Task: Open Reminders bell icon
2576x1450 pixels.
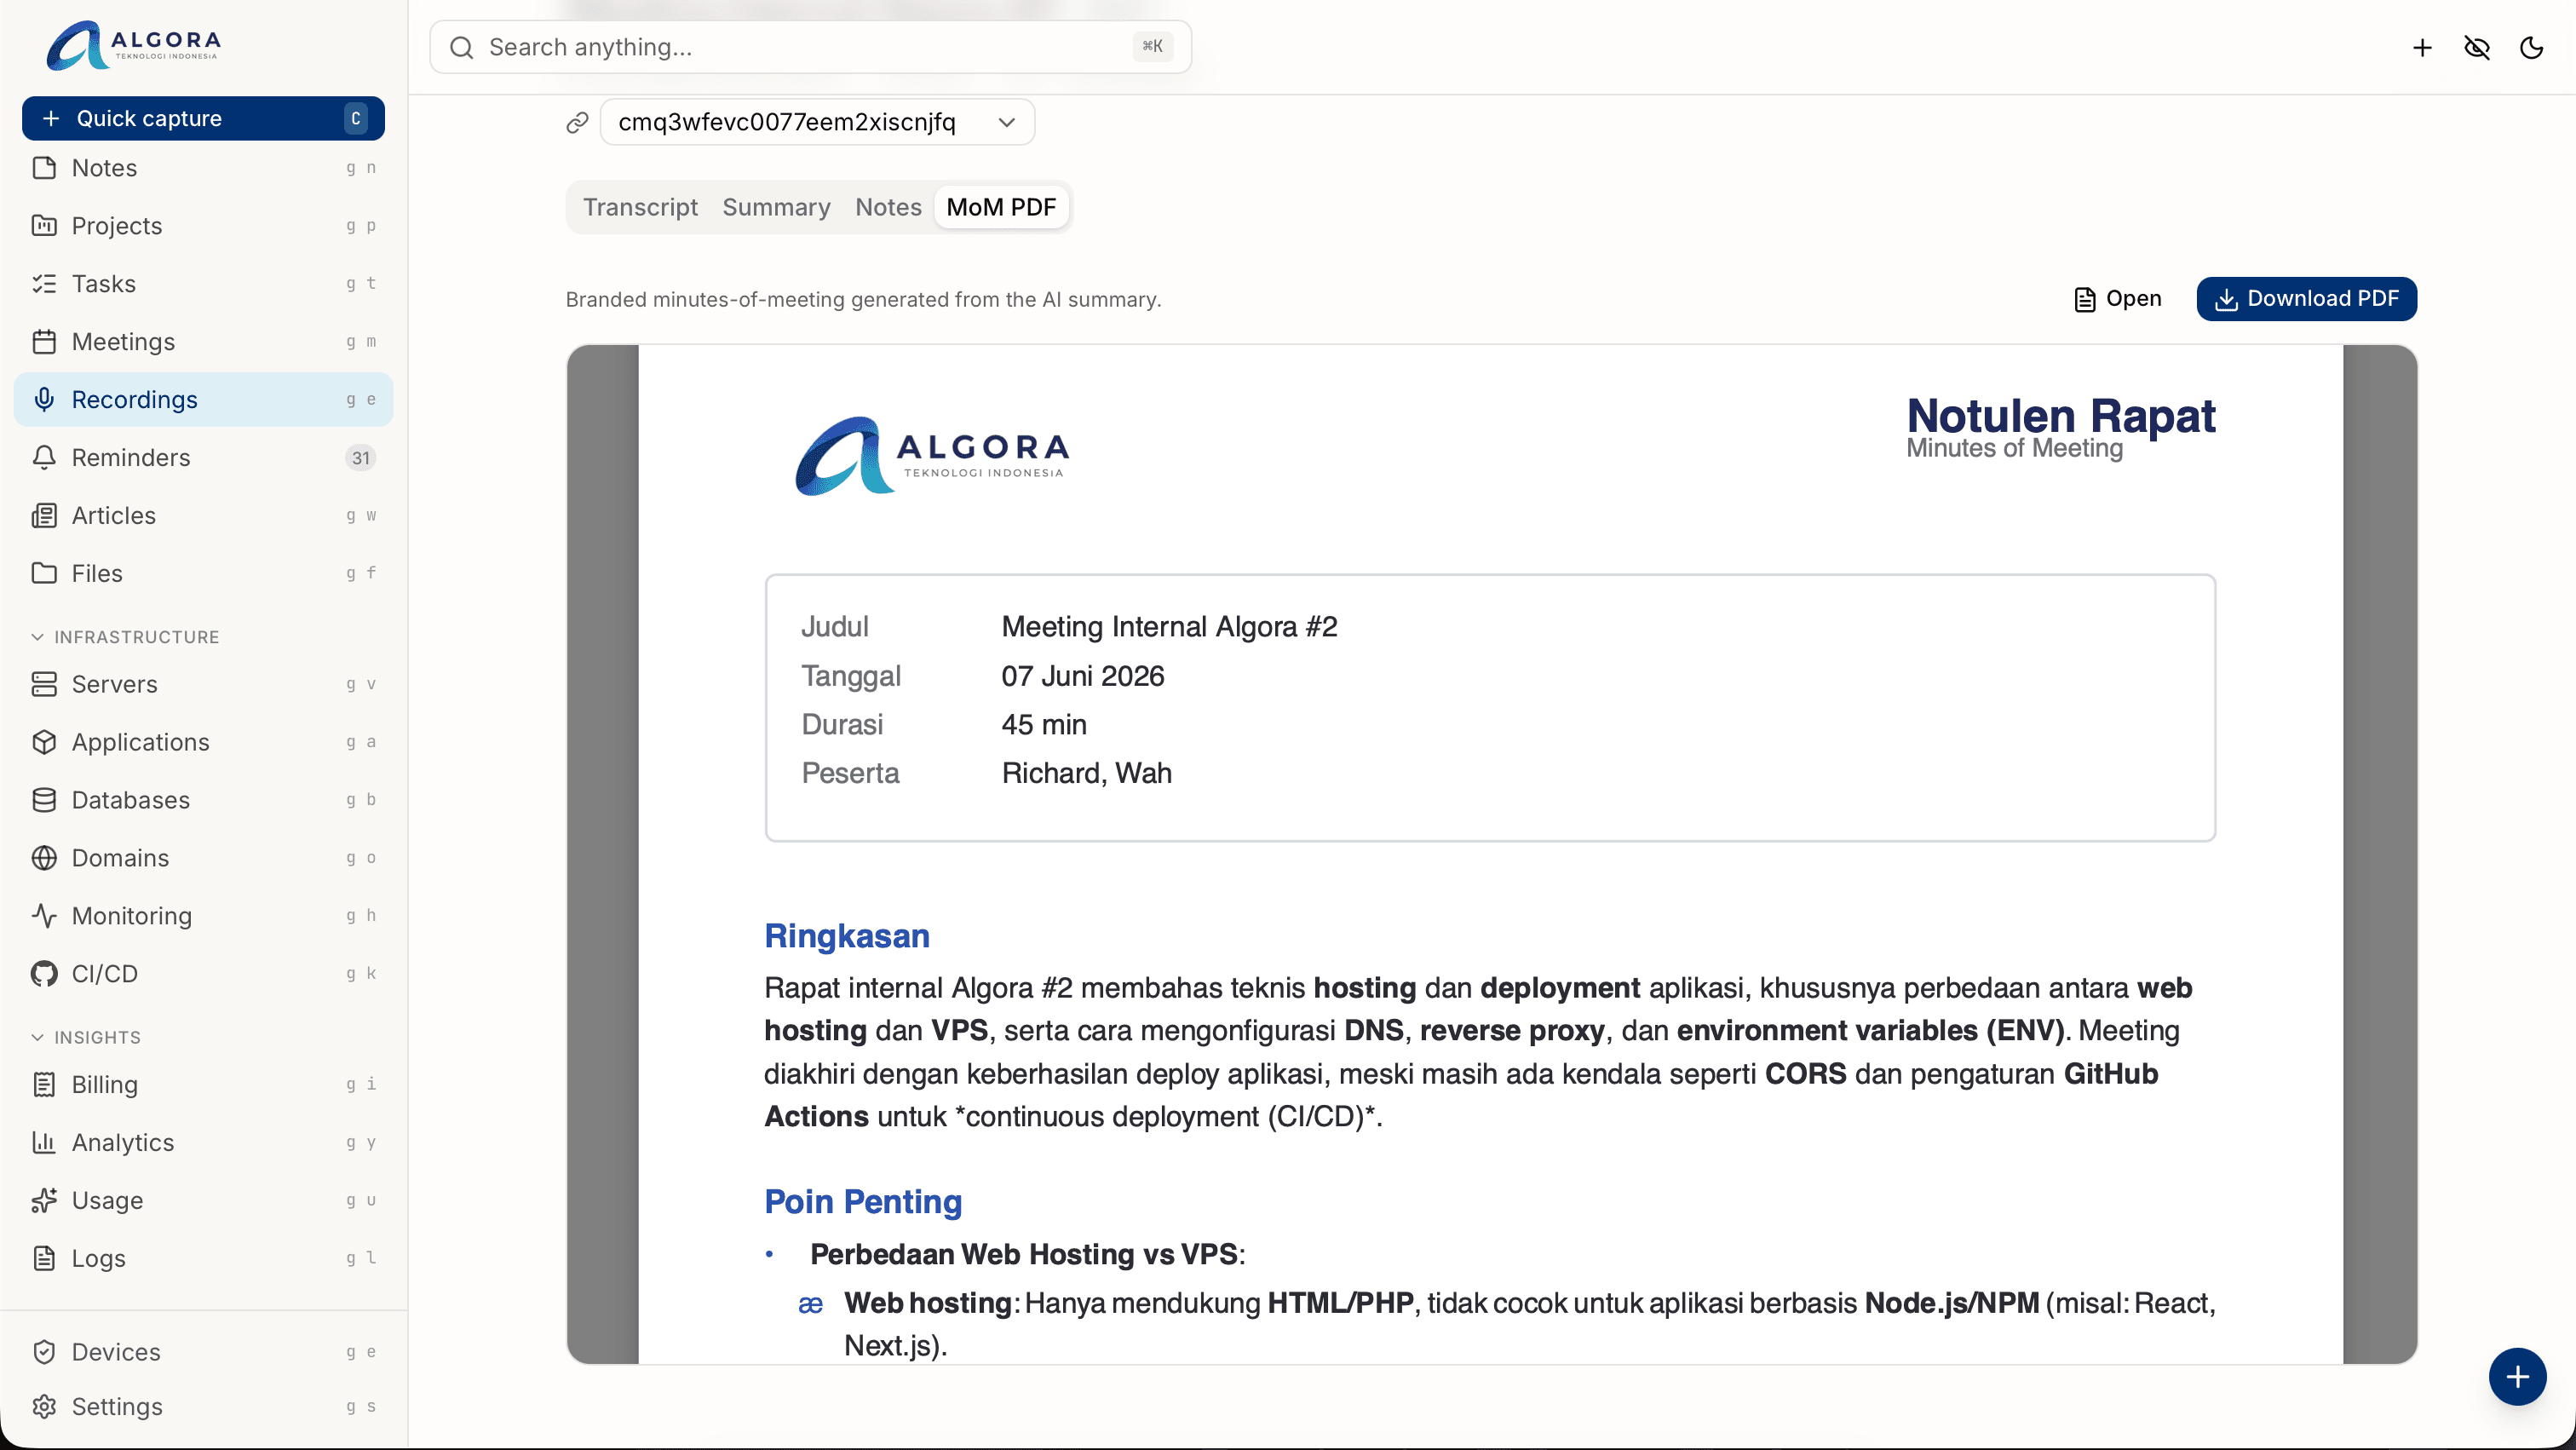Action: click(x=44, y=458)
